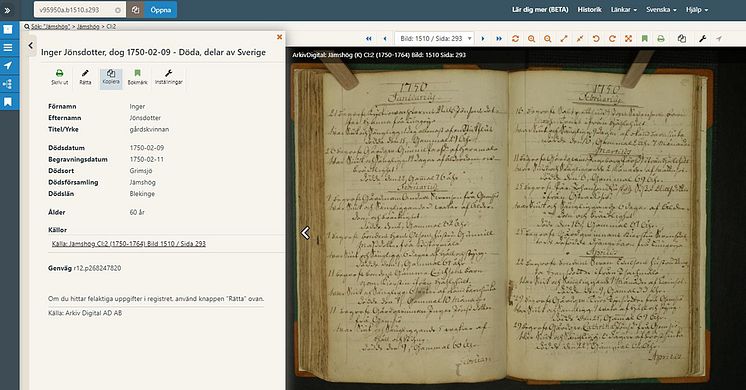The width and height of the screenshot is (746, 390).
Task: Click the Skriv ut print button in record panel
Action: pos(59,77)
